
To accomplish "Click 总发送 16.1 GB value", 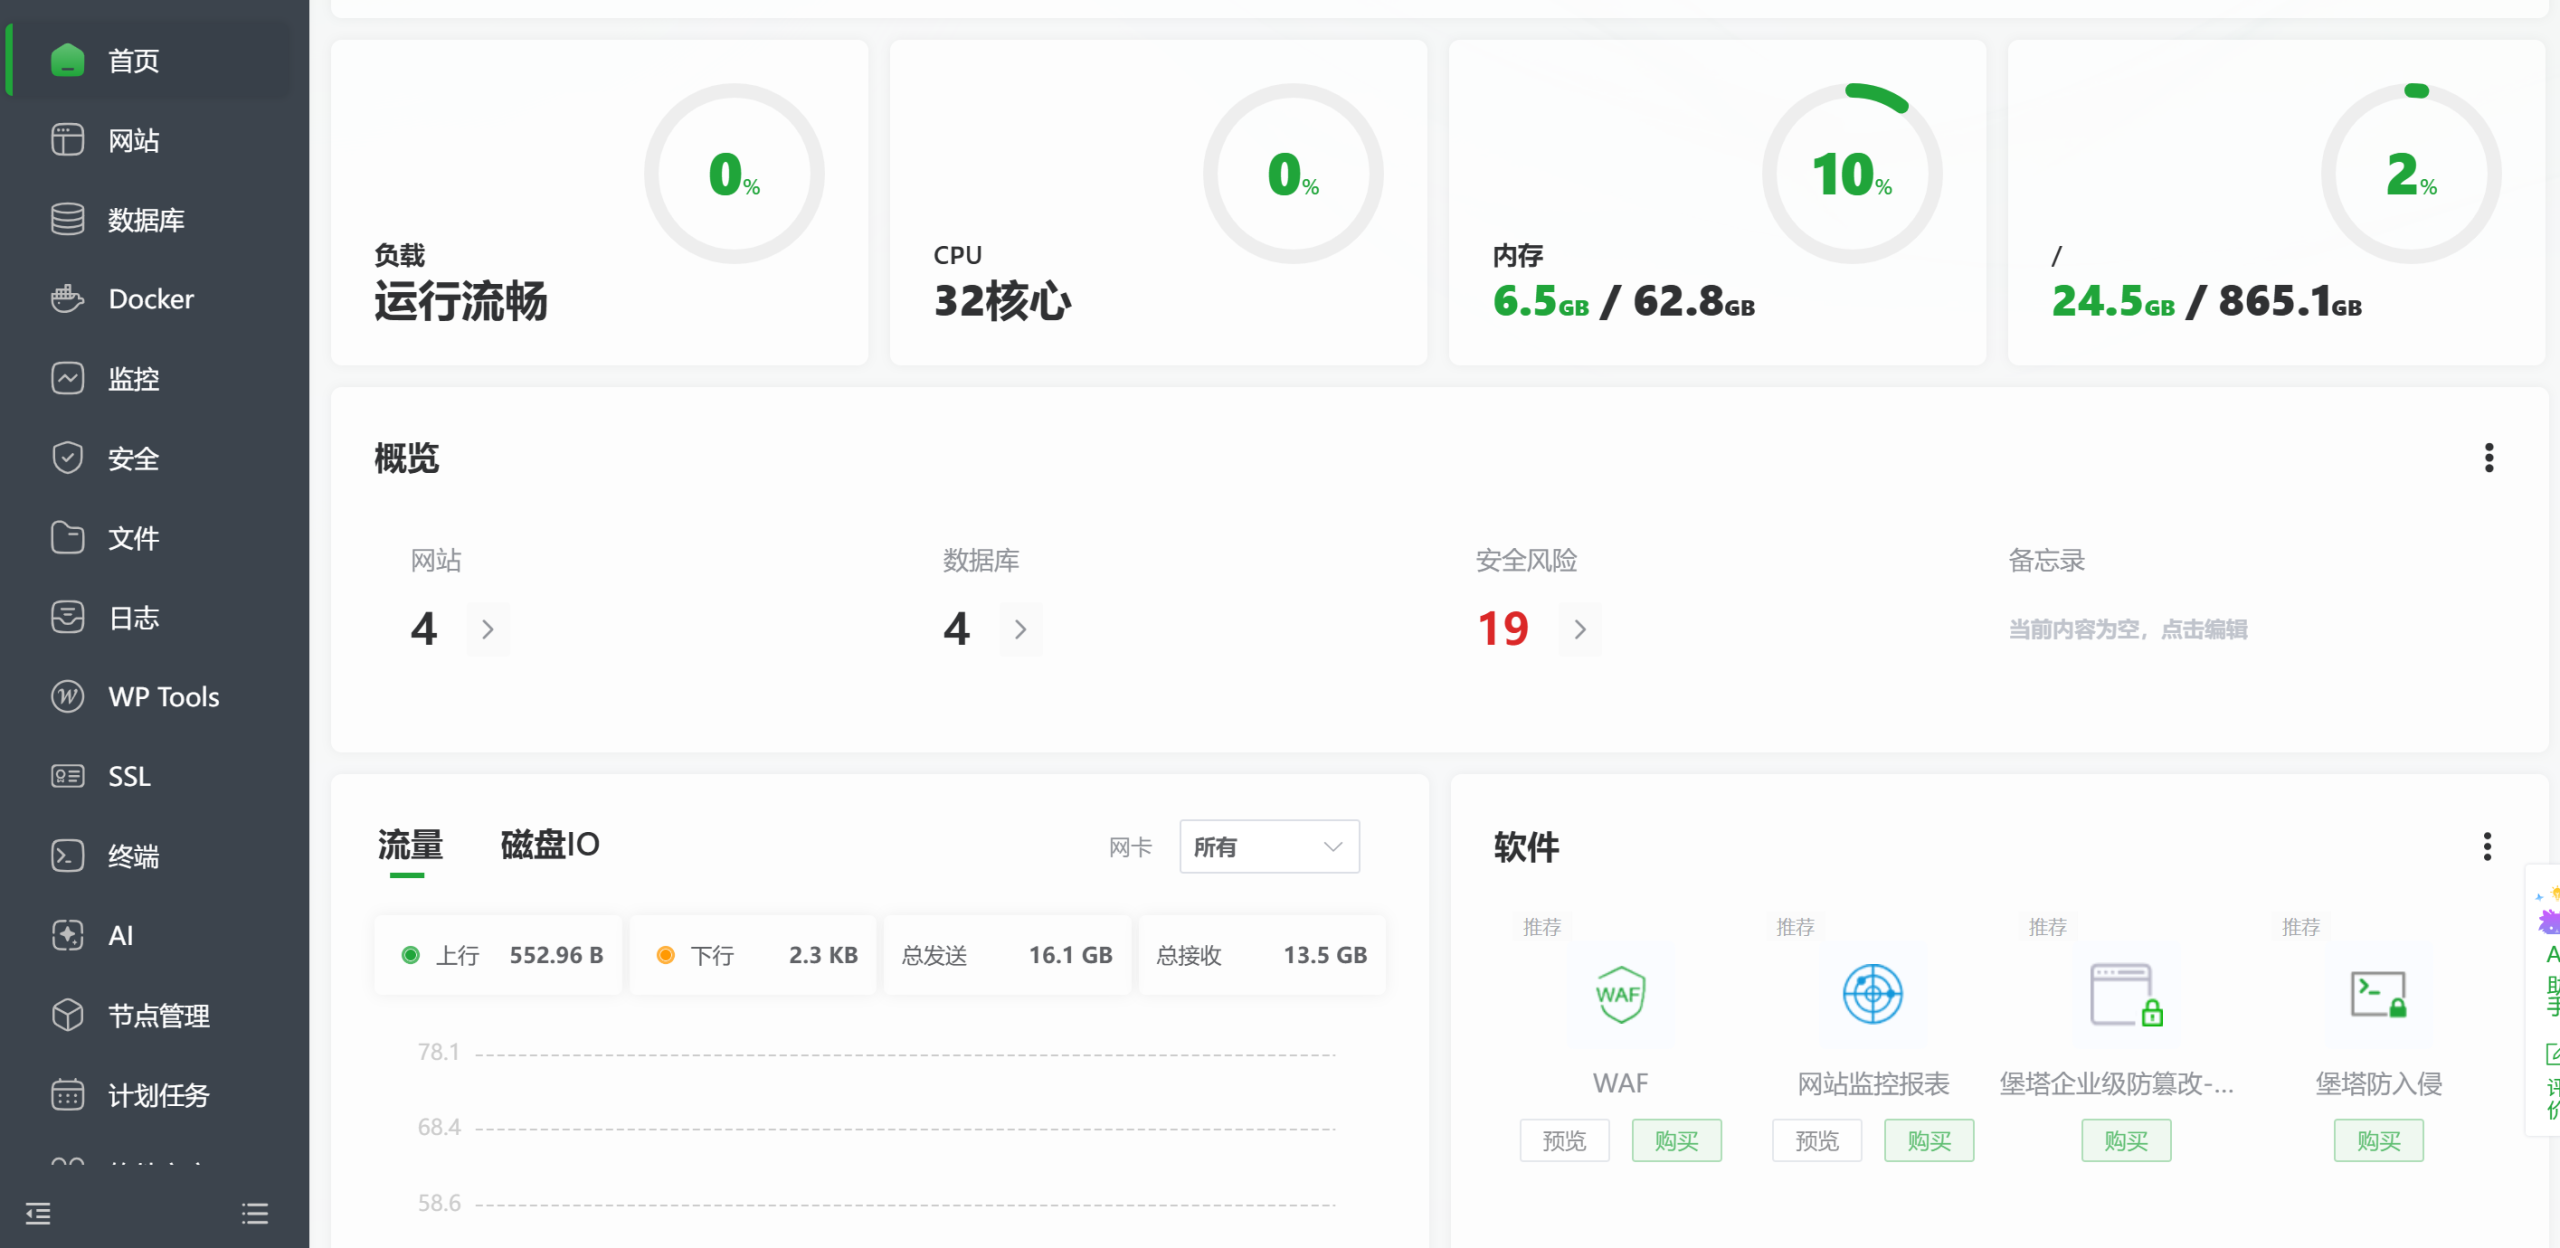I will 1070,955.
